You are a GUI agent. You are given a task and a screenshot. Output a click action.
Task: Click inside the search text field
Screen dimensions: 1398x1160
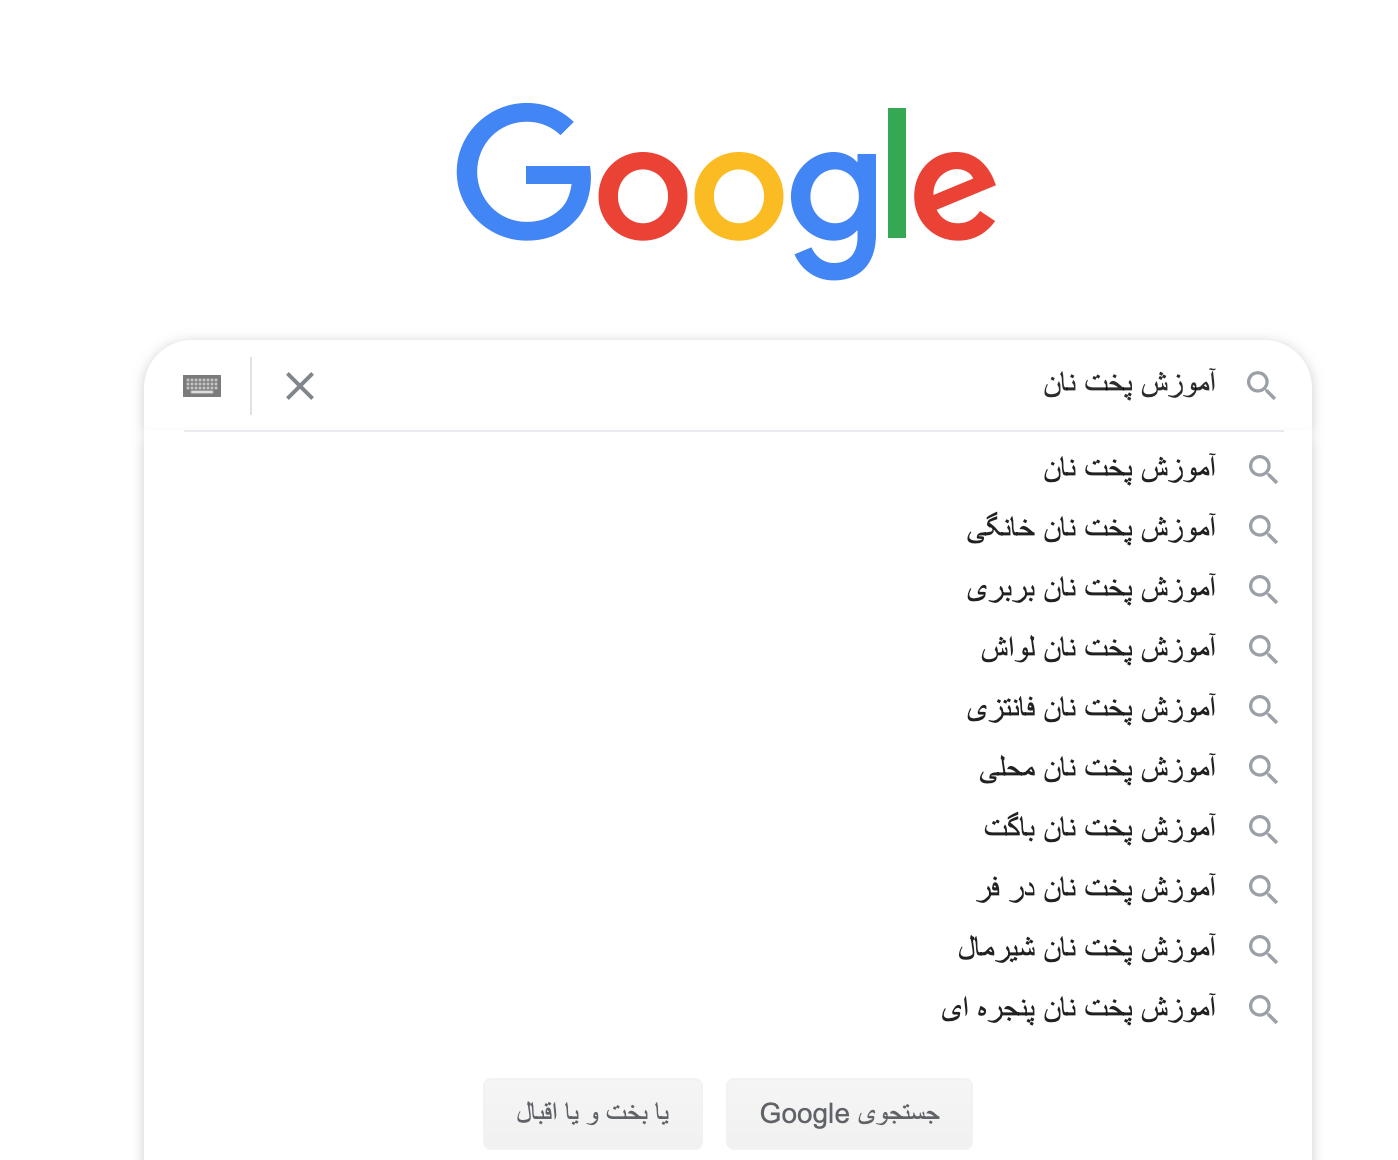(700, 386)
